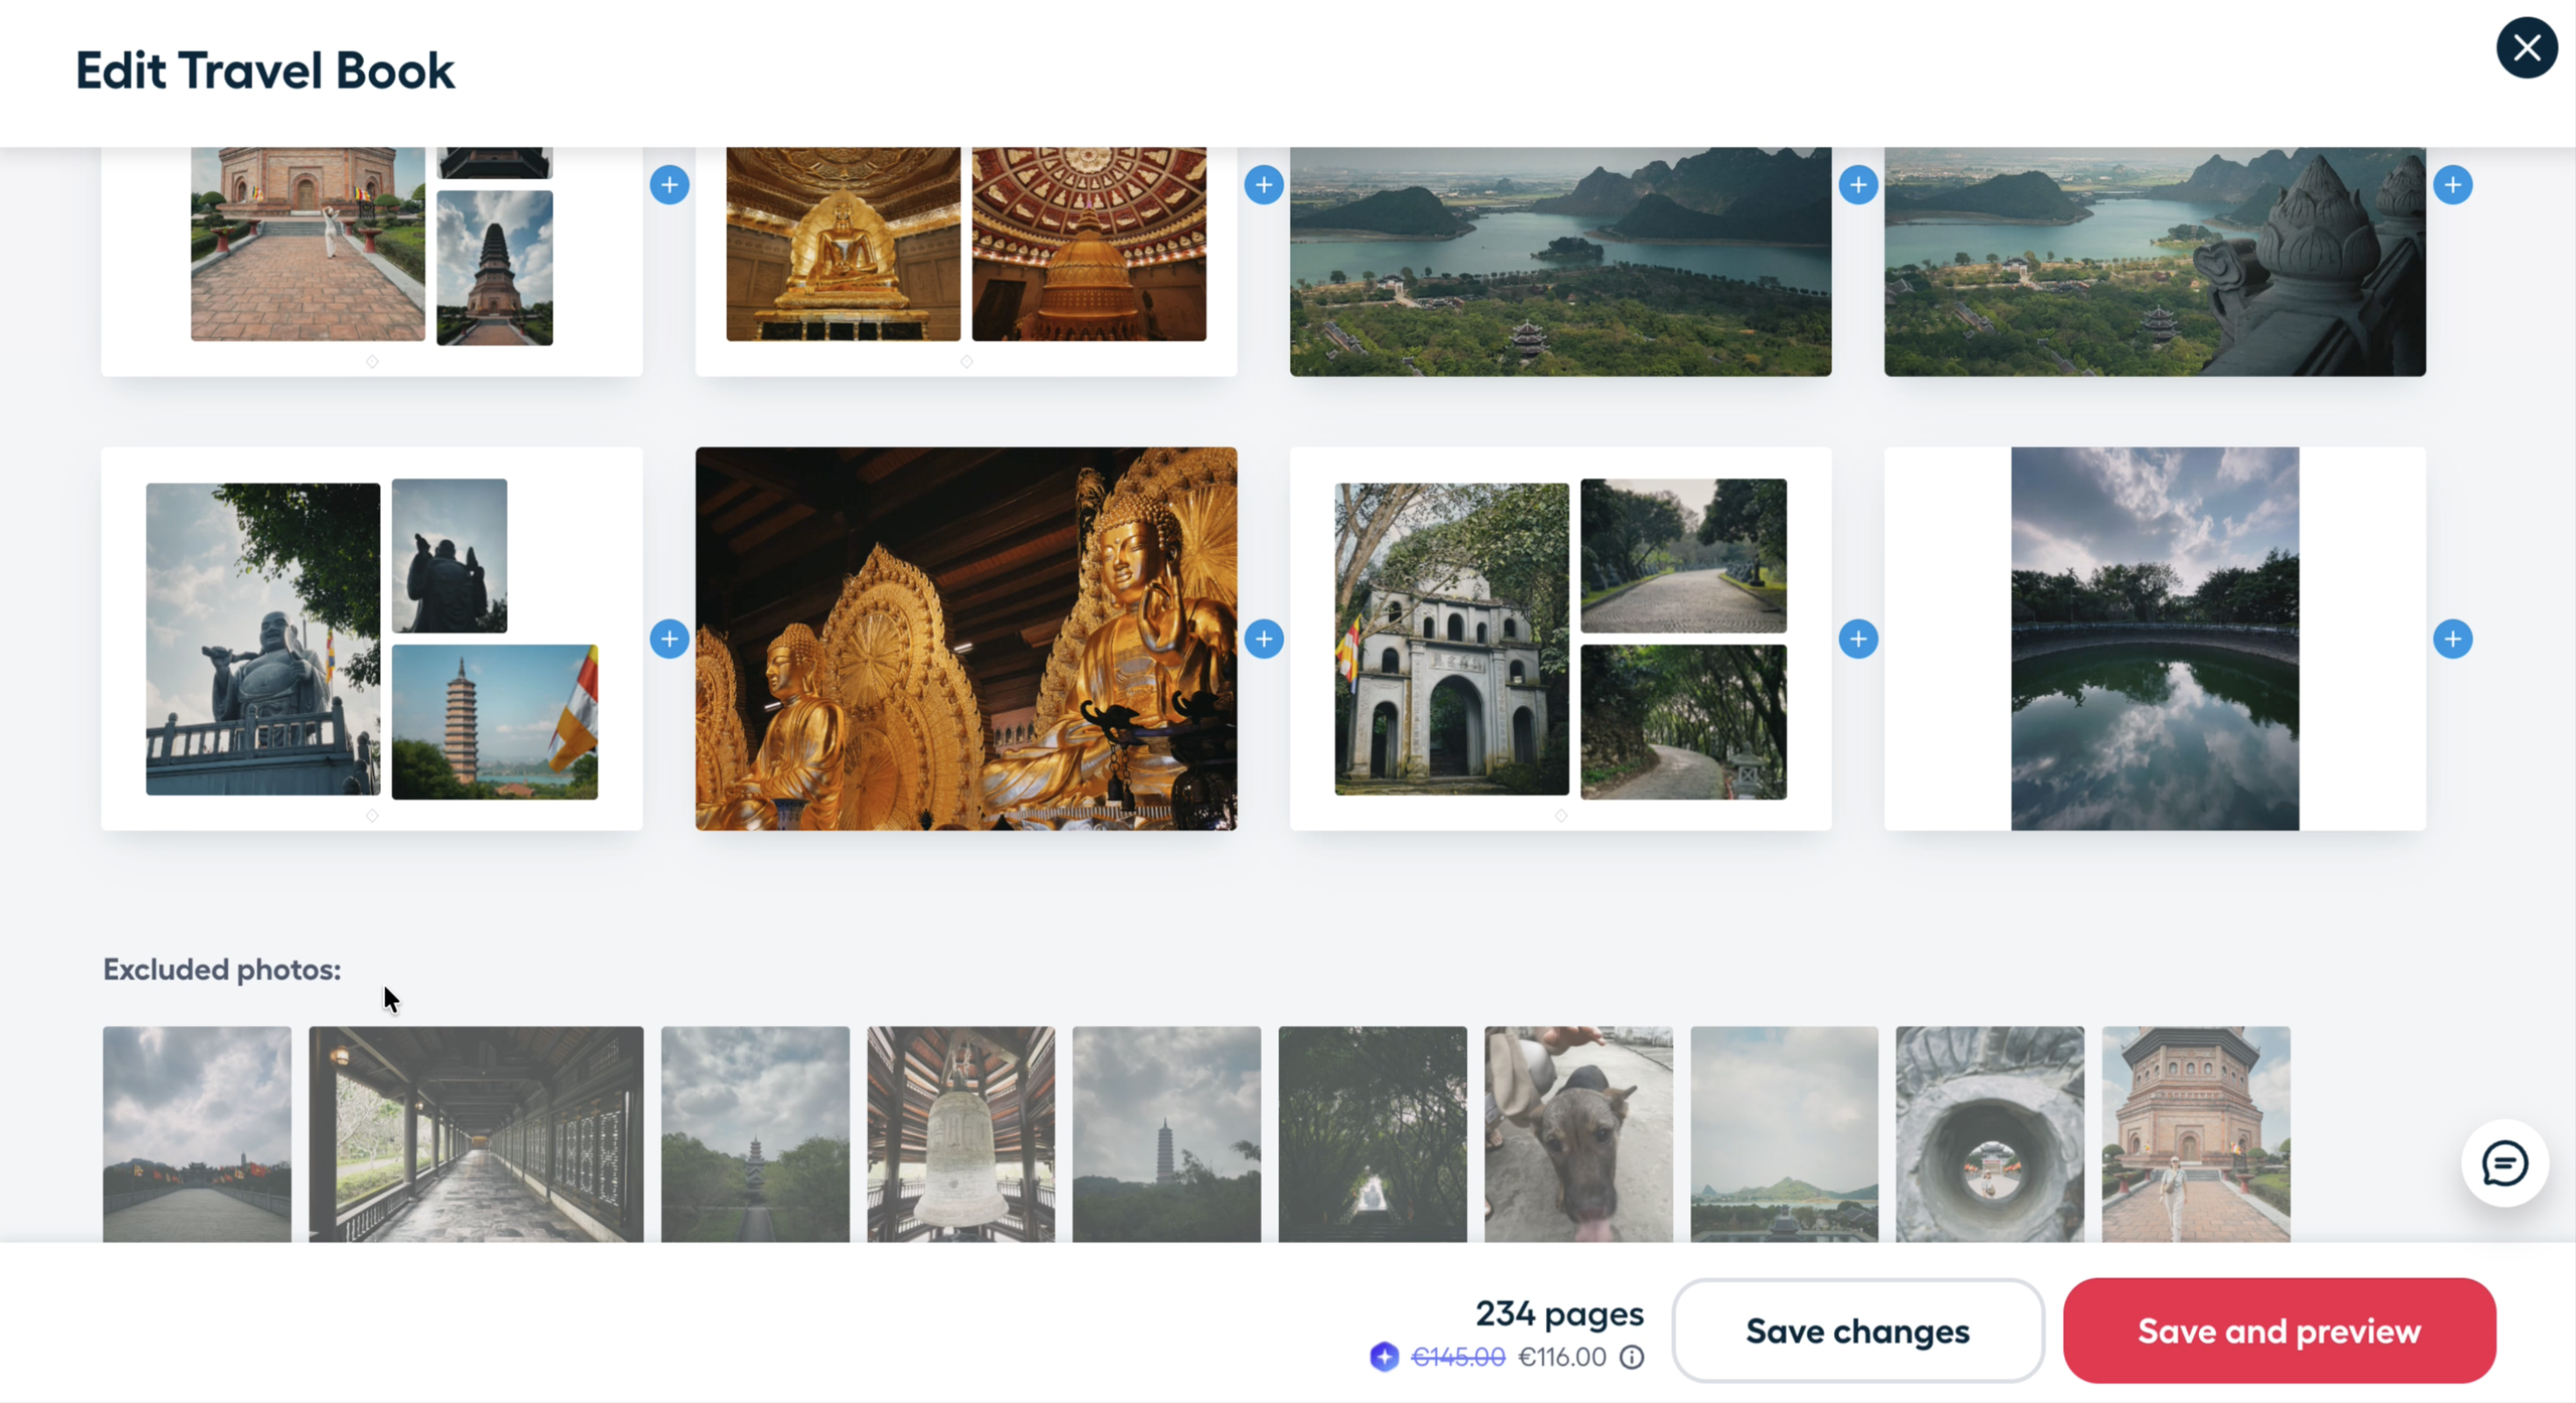2576x1403 pixels.
Task: Click Save changes button
Action: (1857, 1331)
